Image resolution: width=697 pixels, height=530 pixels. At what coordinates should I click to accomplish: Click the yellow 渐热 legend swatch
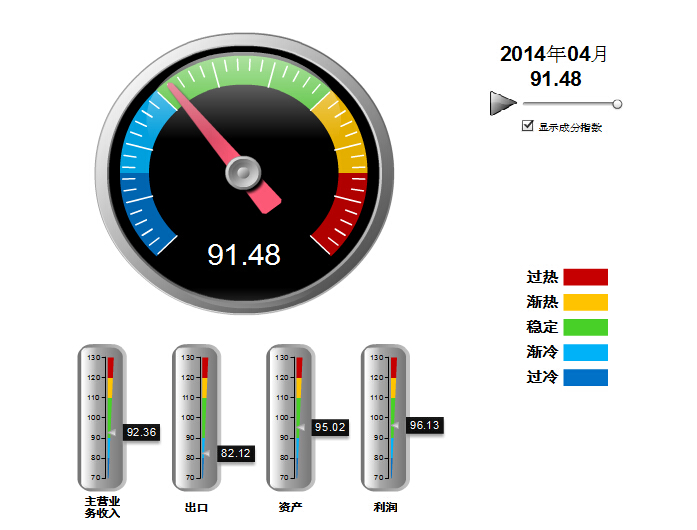(x=585, y=302)
